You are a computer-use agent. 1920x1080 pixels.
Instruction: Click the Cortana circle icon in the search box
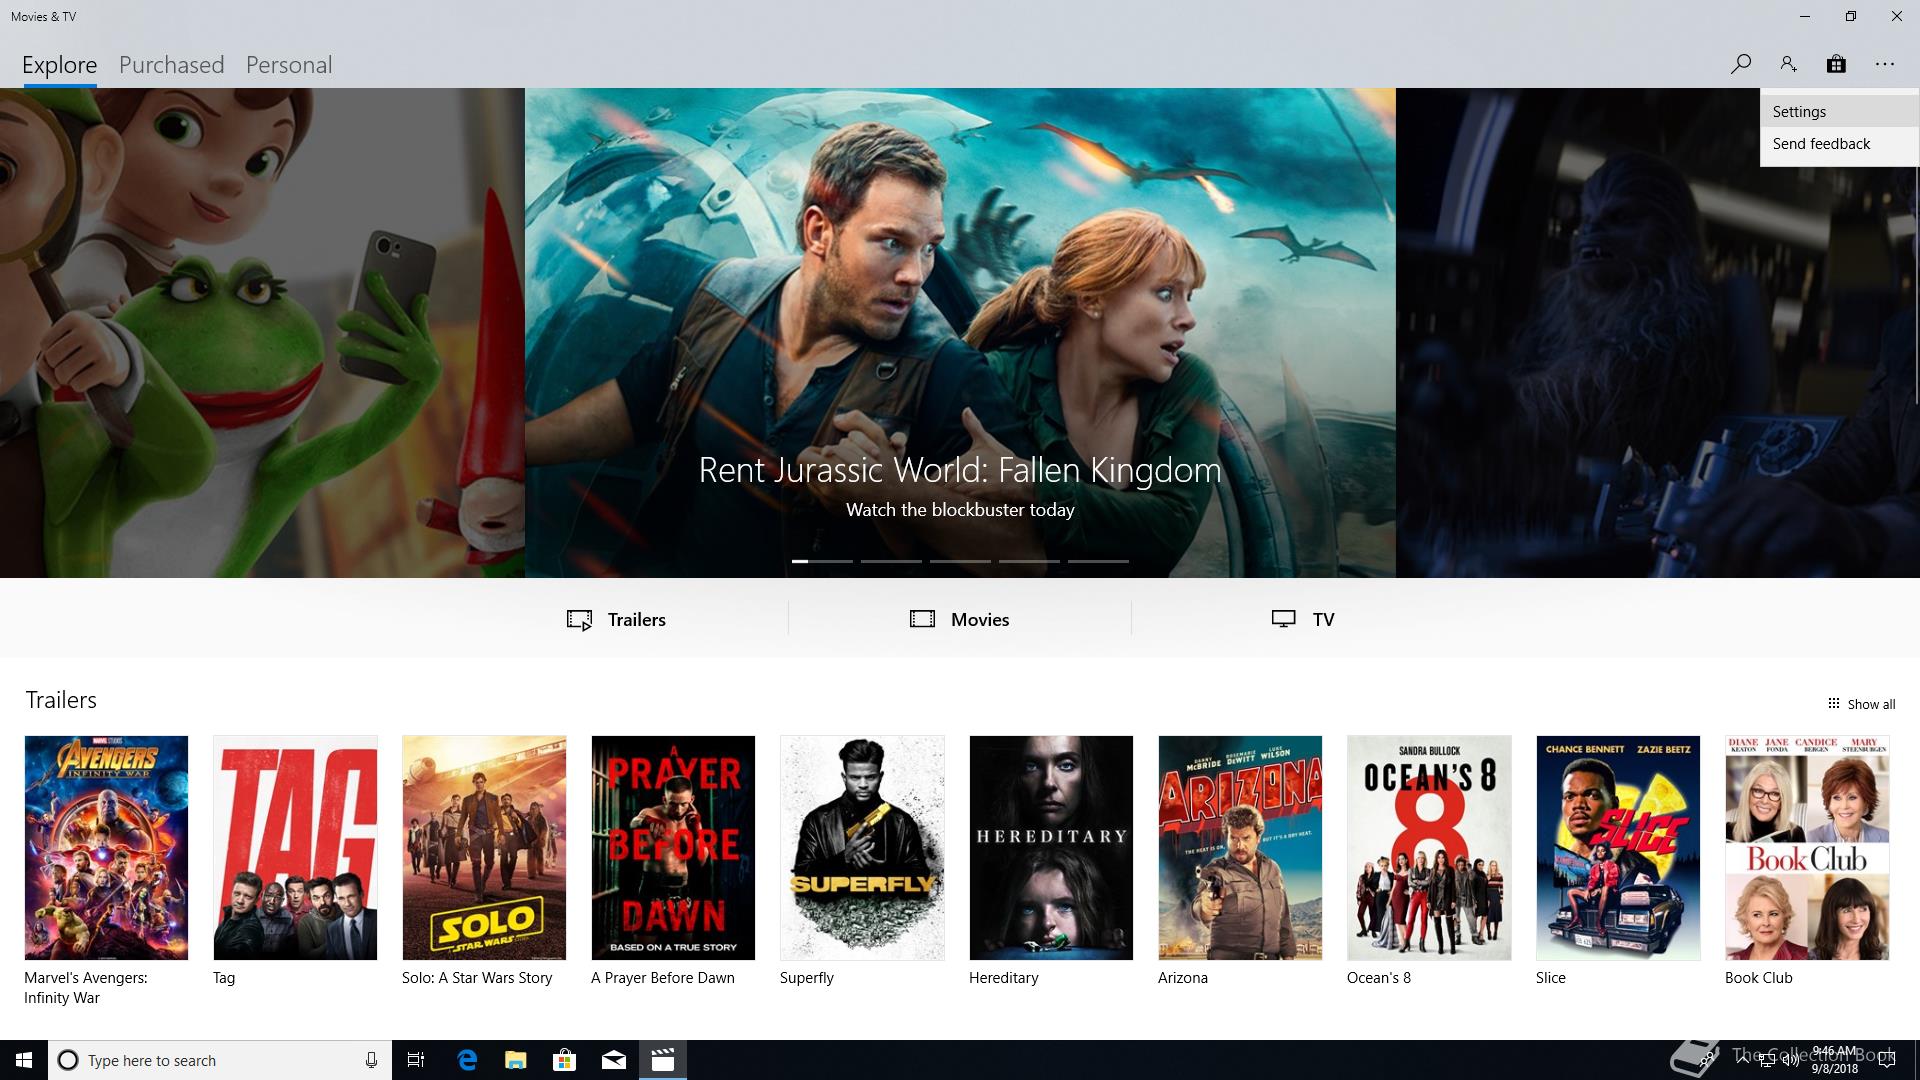click(68, 1060)
